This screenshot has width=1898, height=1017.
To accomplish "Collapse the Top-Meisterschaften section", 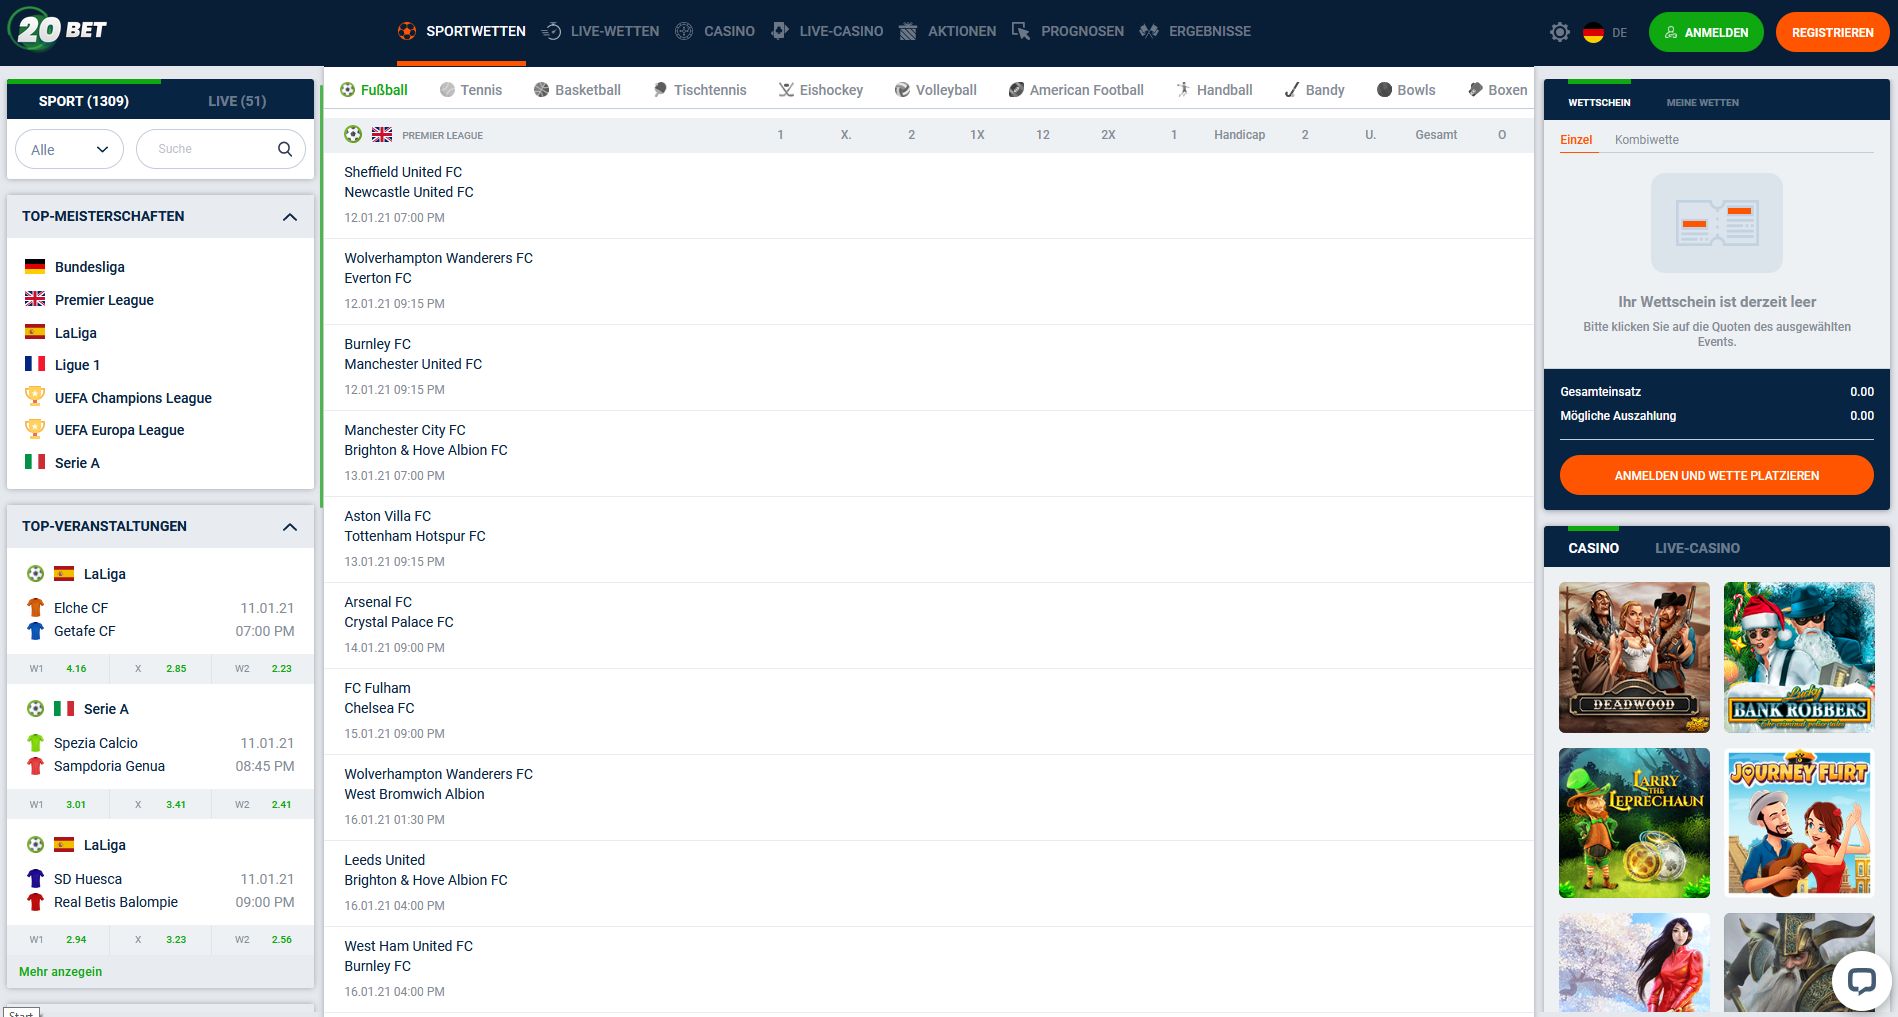I will click(290, 217).
